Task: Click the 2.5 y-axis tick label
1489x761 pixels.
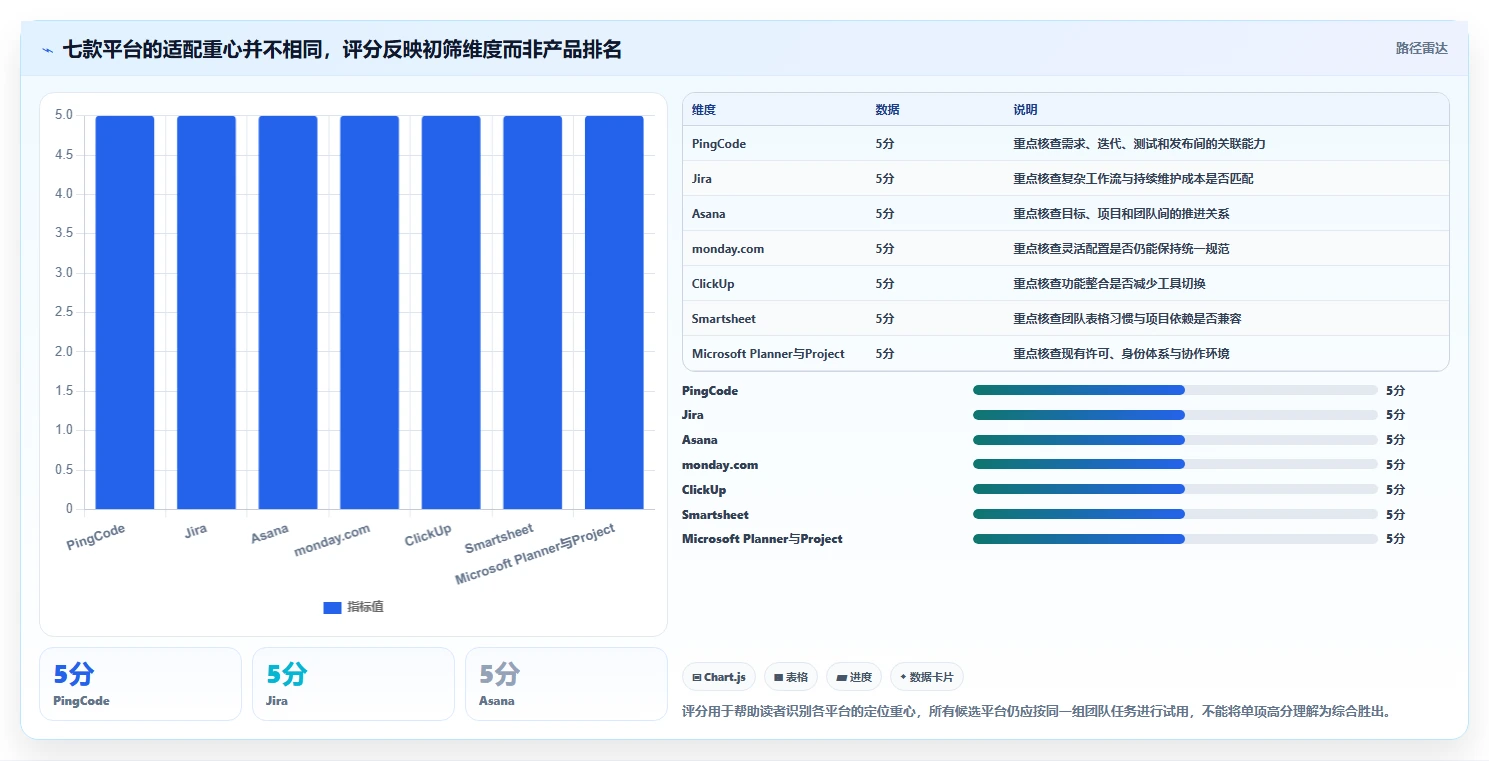Action: [64, 312]
